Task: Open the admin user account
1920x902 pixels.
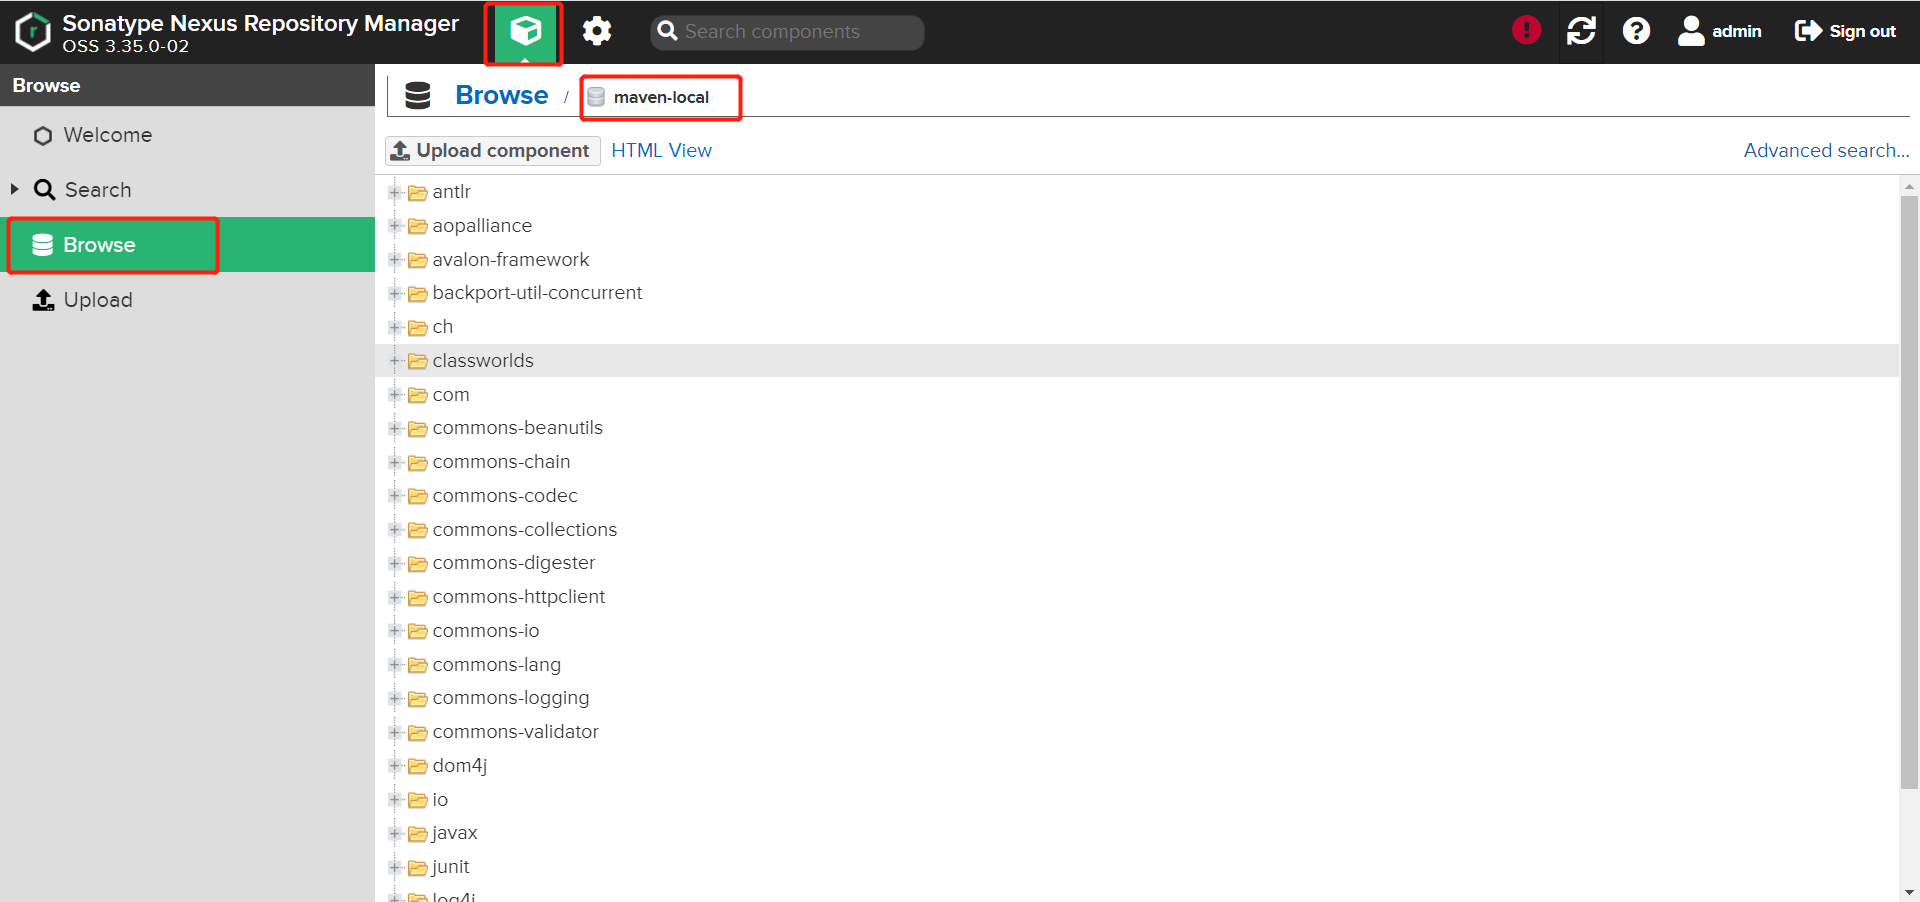Action: pos(1719,31)
